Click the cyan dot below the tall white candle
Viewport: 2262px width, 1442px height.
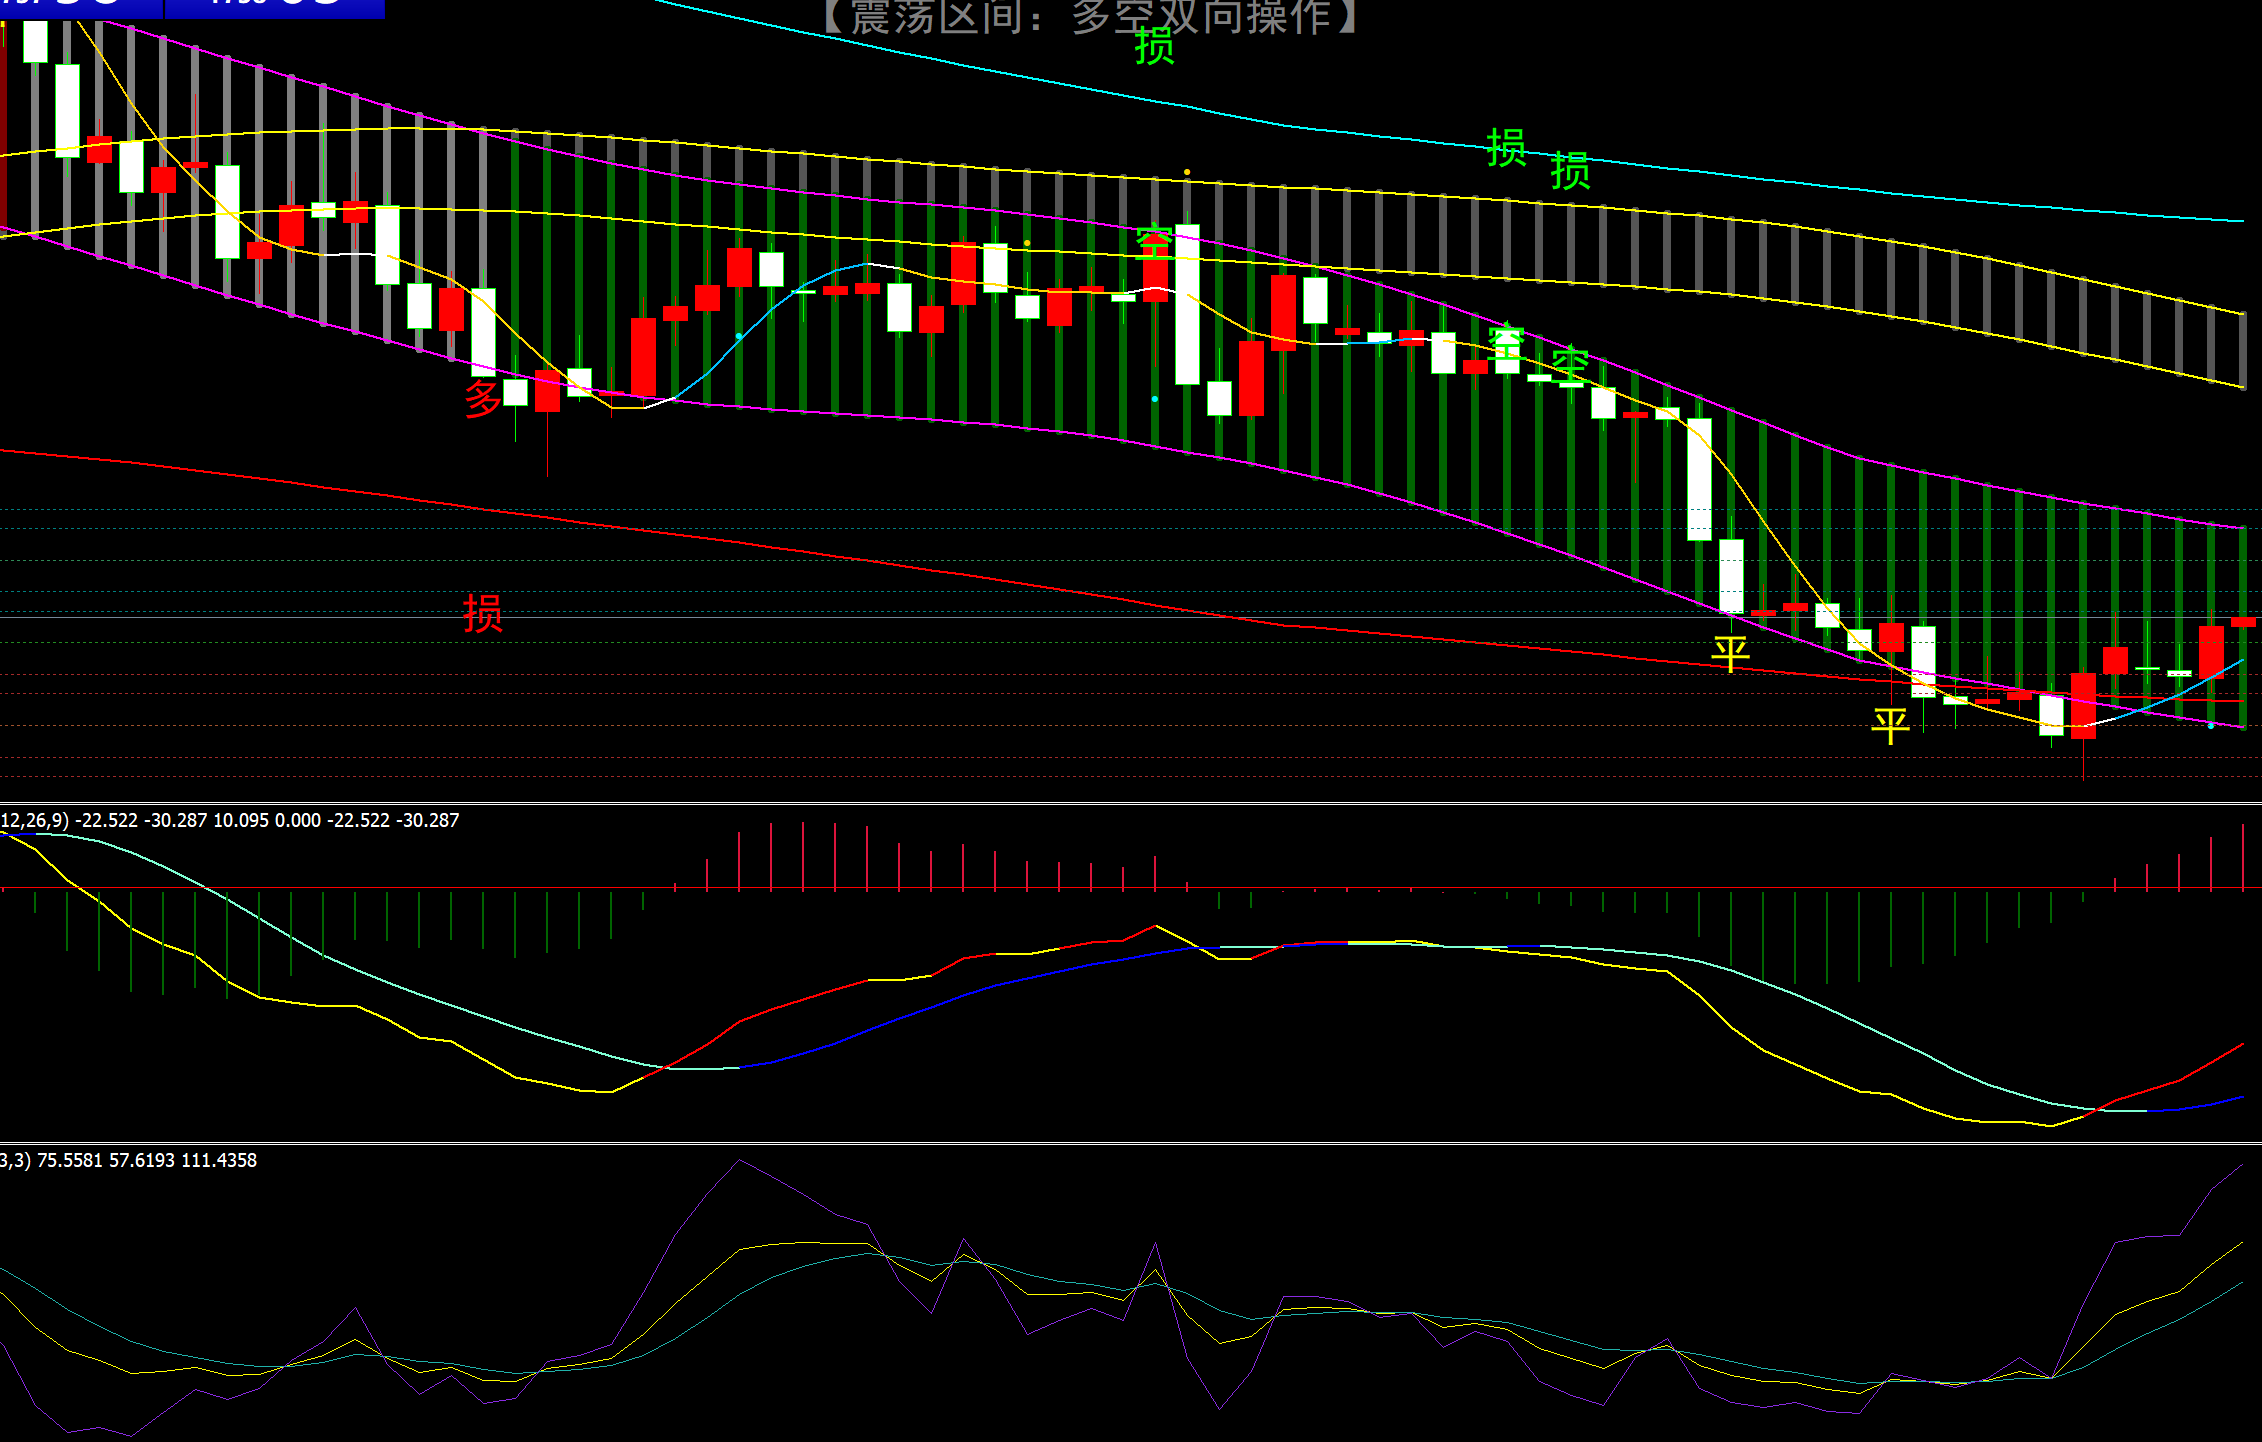click(1155, 399)
